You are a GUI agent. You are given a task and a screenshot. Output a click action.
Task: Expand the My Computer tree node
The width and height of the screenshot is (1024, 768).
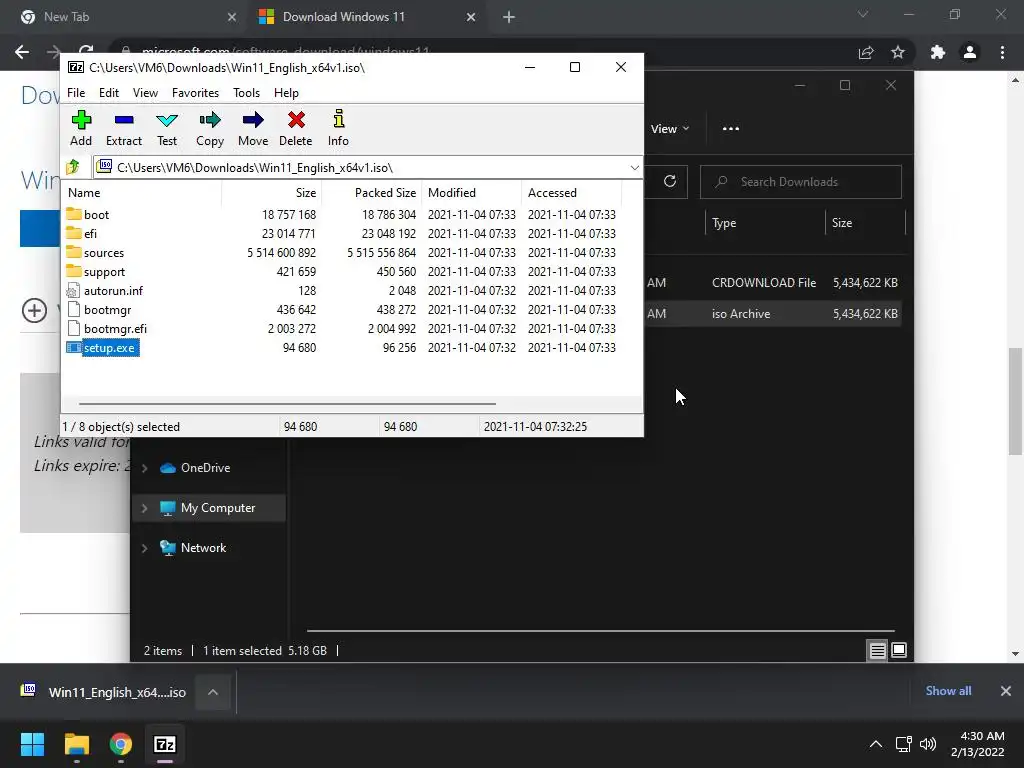click(x=145, y=508)
